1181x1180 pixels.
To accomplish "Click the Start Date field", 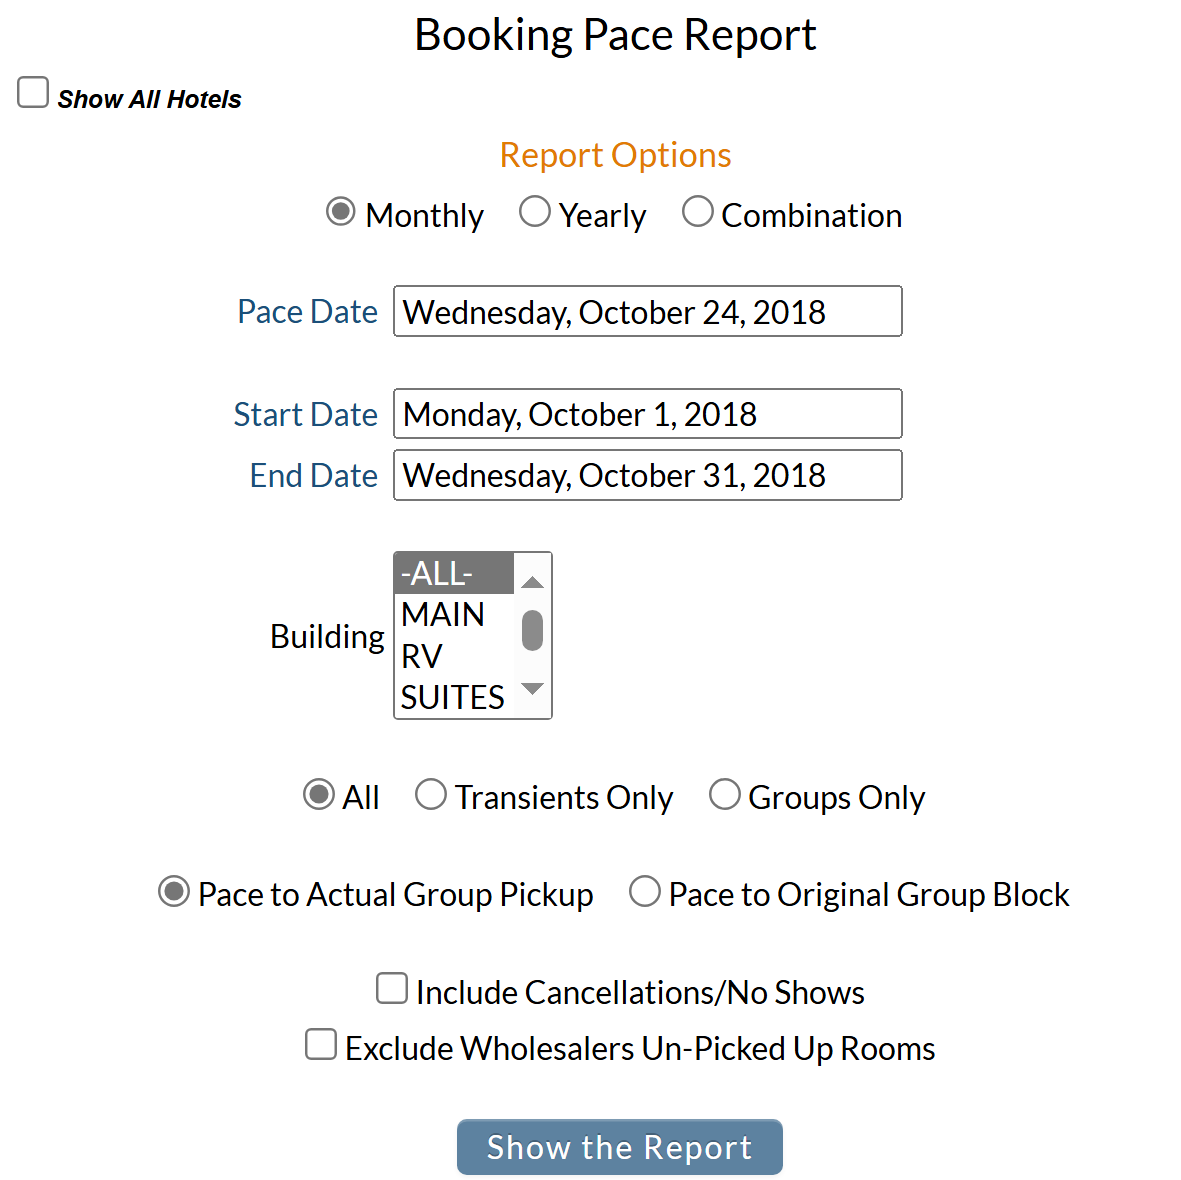I will tap(647, 413).
